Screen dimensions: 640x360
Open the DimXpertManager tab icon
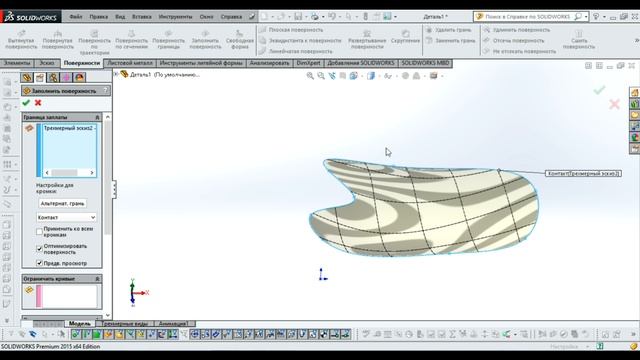click(x=66, y=78)
